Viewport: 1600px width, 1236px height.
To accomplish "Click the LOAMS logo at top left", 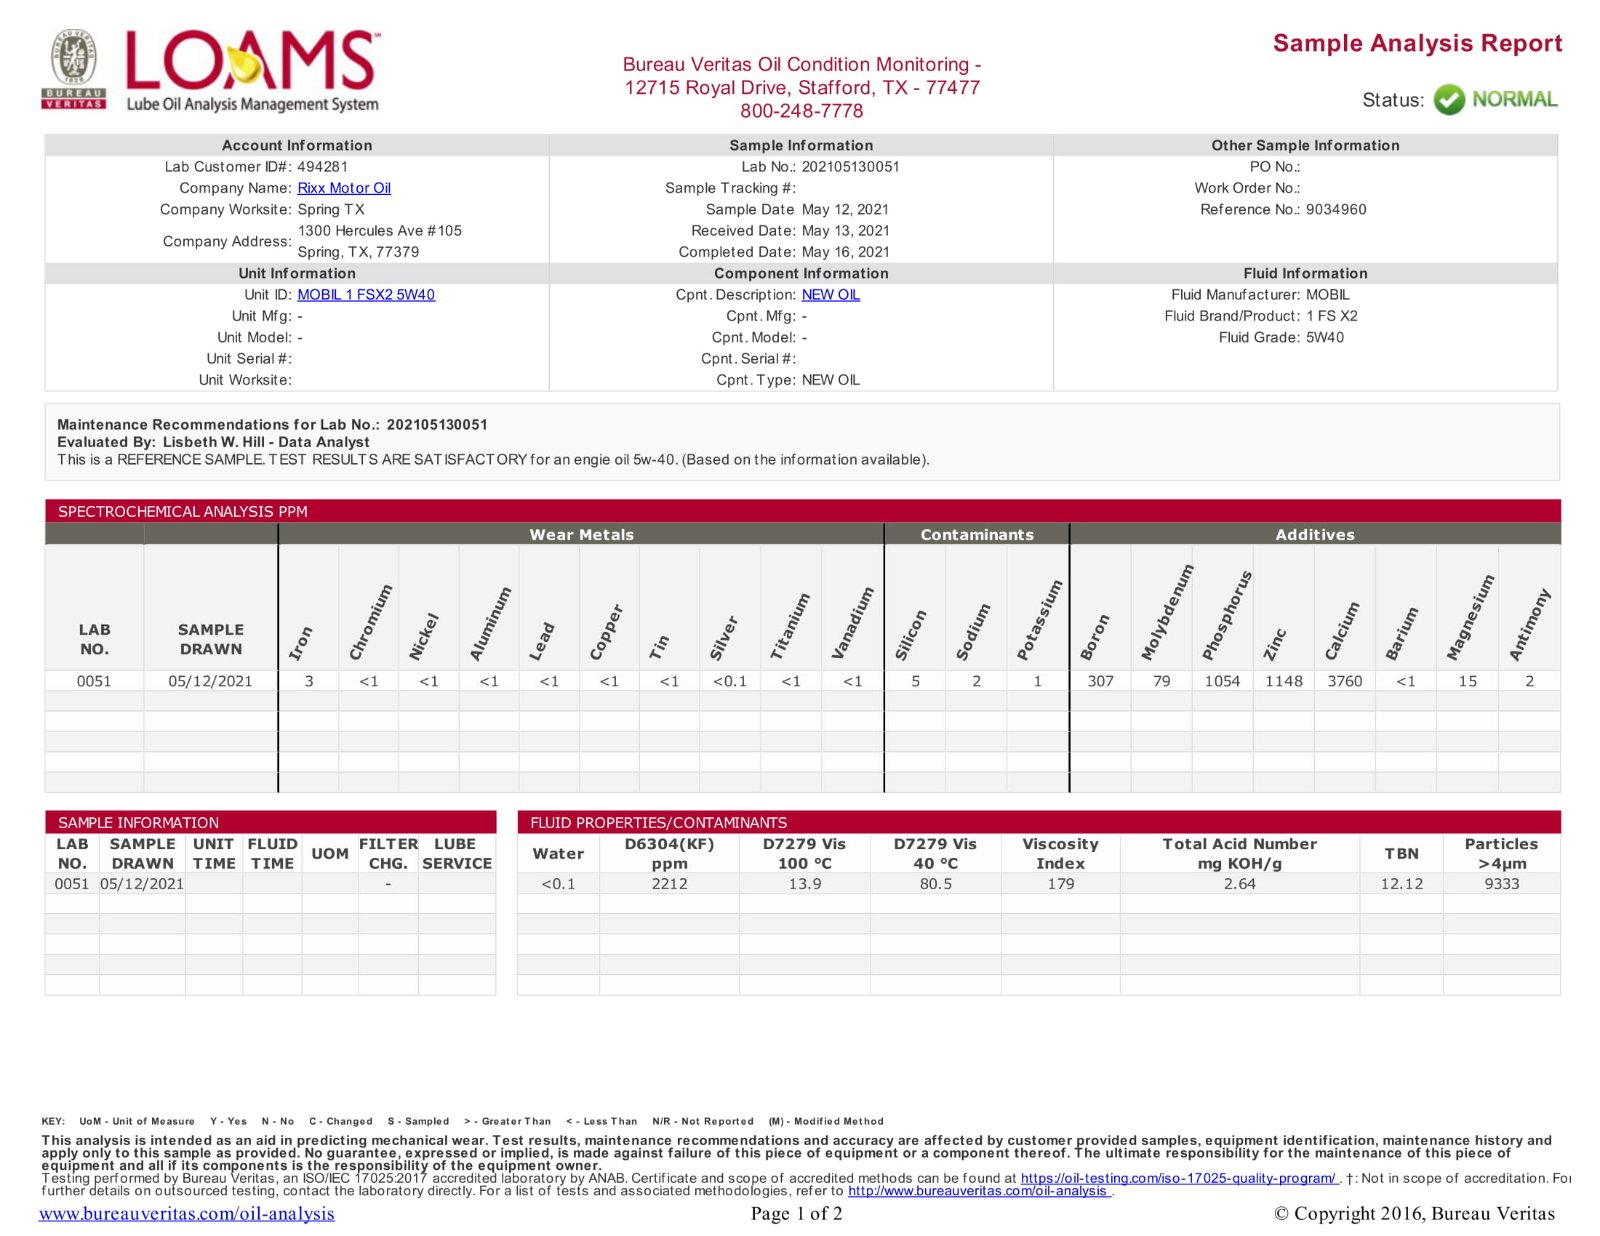I will pos(252,70).
